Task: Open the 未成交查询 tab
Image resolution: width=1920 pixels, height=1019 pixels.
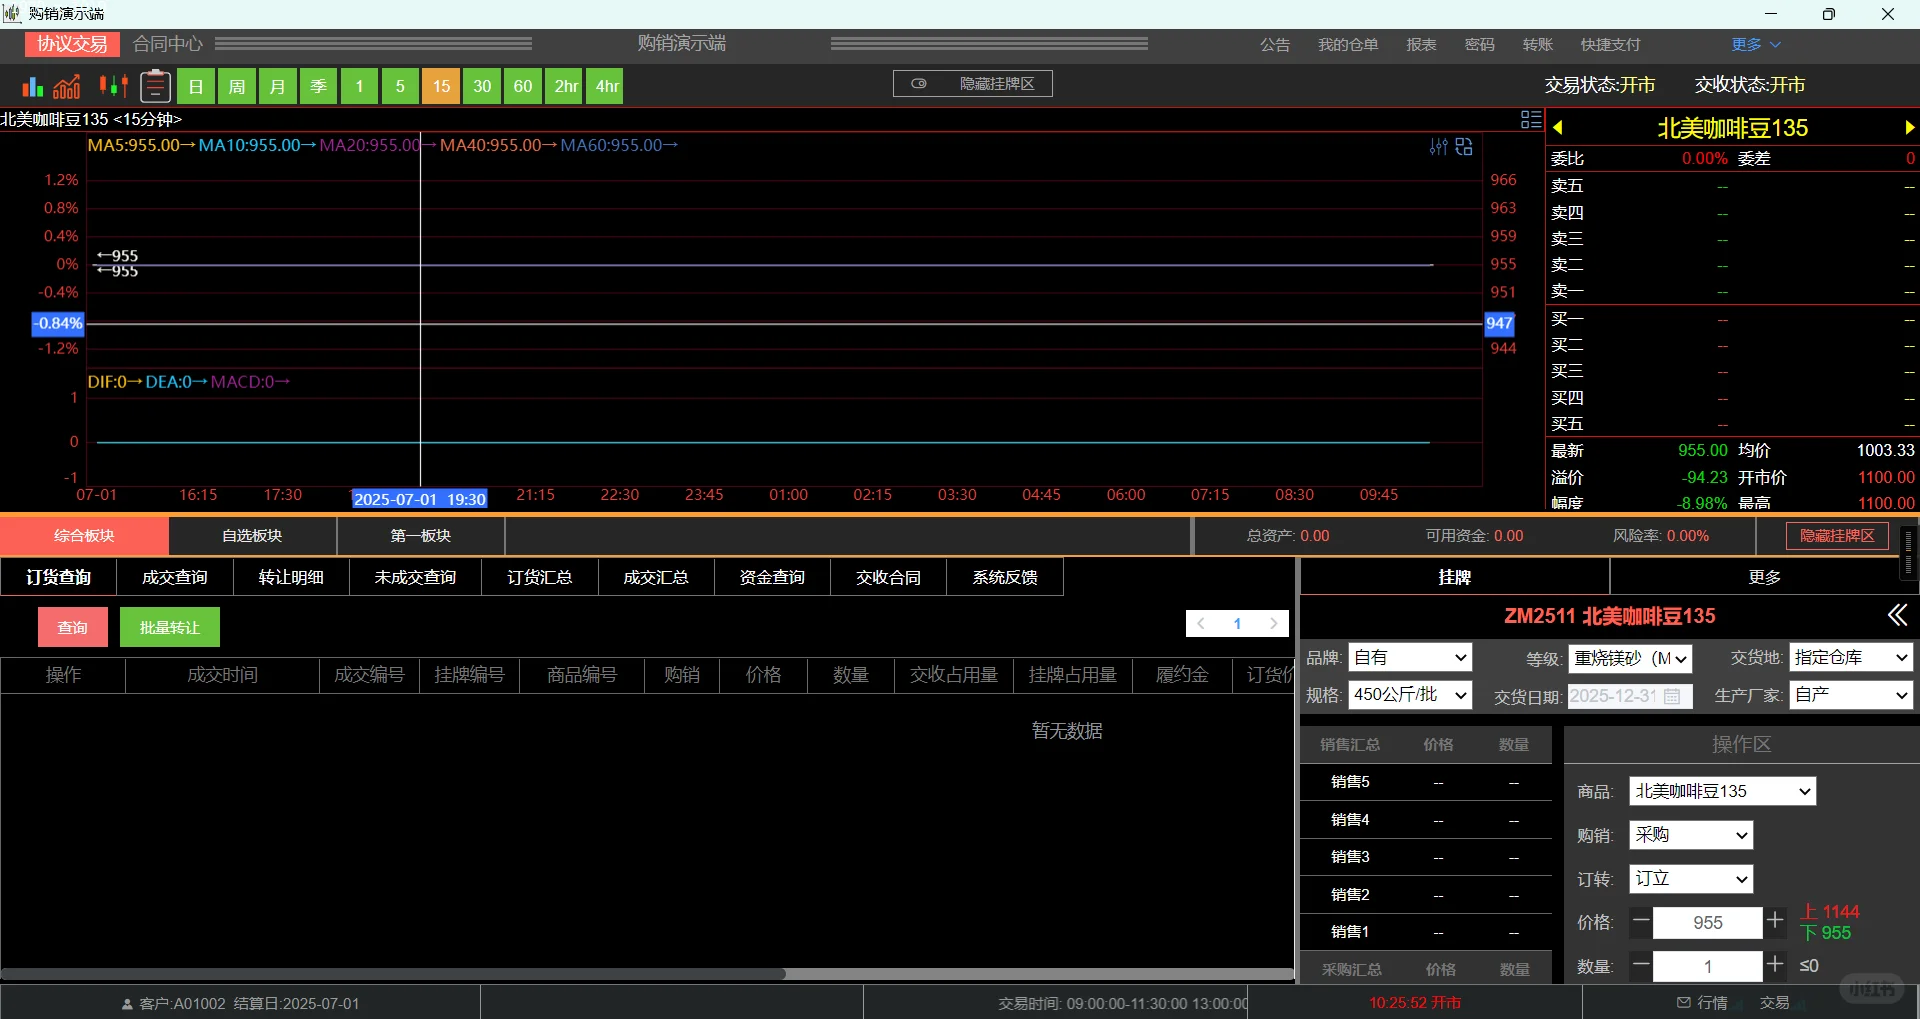Action: (x=415, y=577)
